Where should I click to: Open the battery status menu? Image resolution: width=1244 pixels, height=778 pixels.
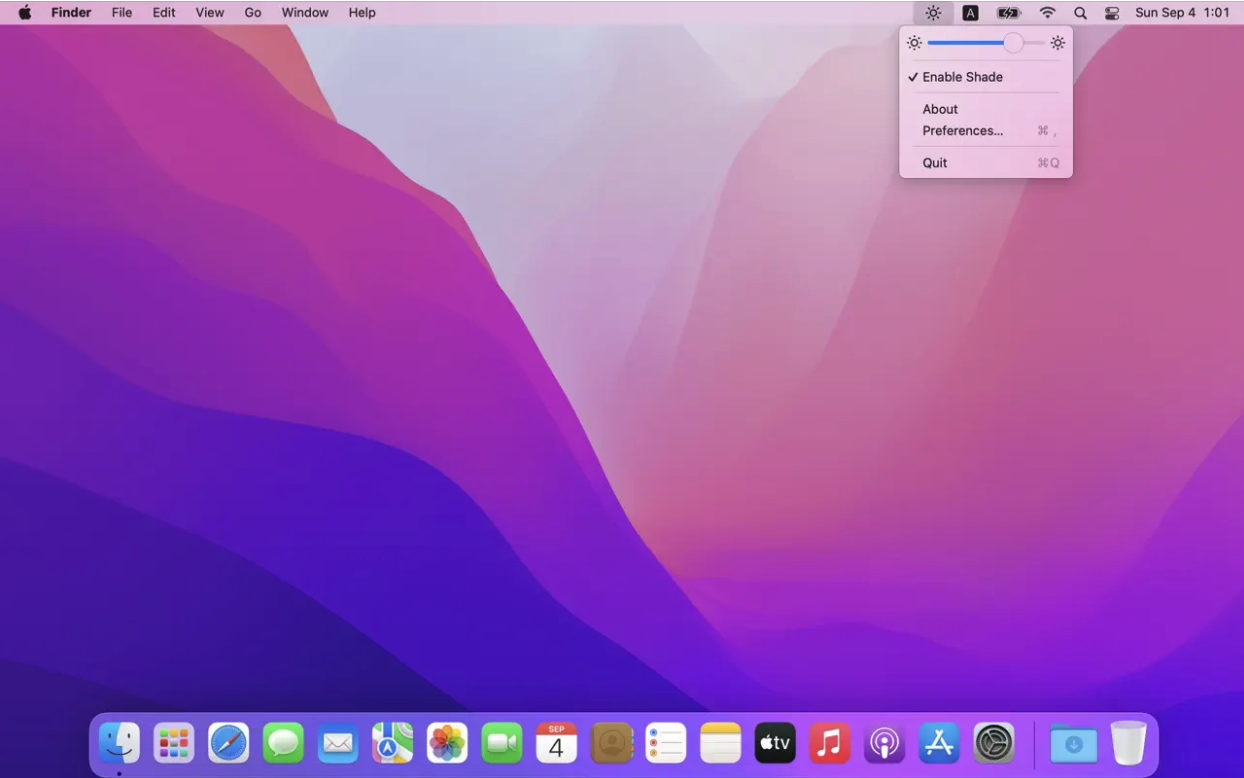pyautogui.click(x=1008, y=13)
